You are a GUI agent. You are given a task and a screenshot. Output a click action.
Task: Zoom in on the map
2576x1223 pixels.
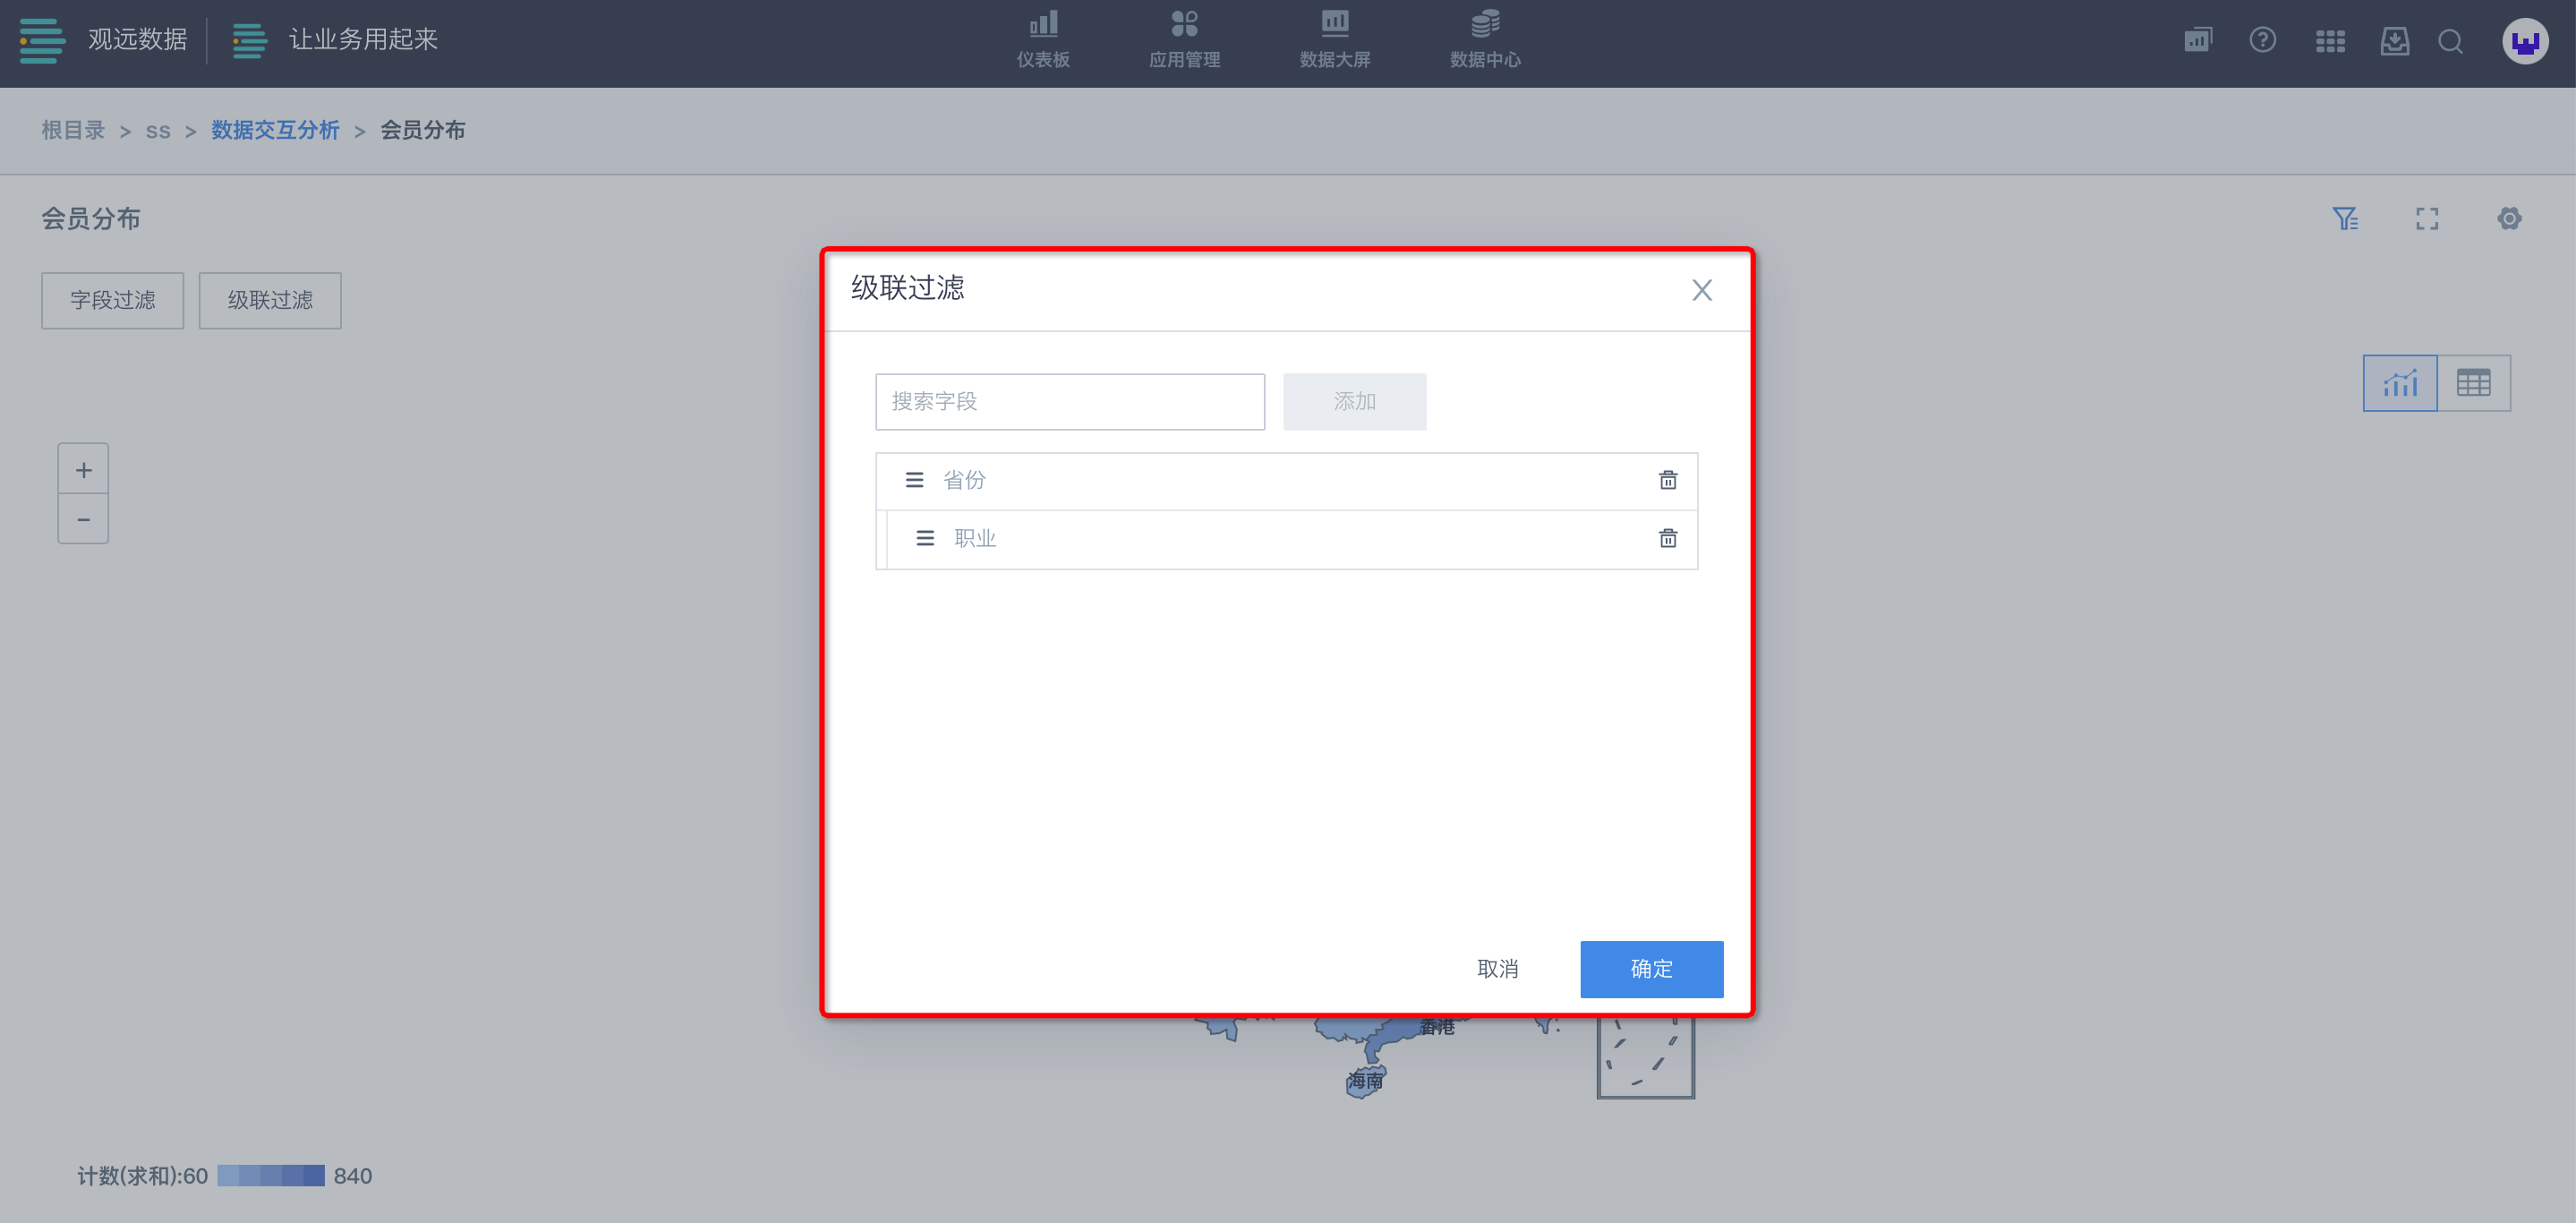[x=83, y=470]
